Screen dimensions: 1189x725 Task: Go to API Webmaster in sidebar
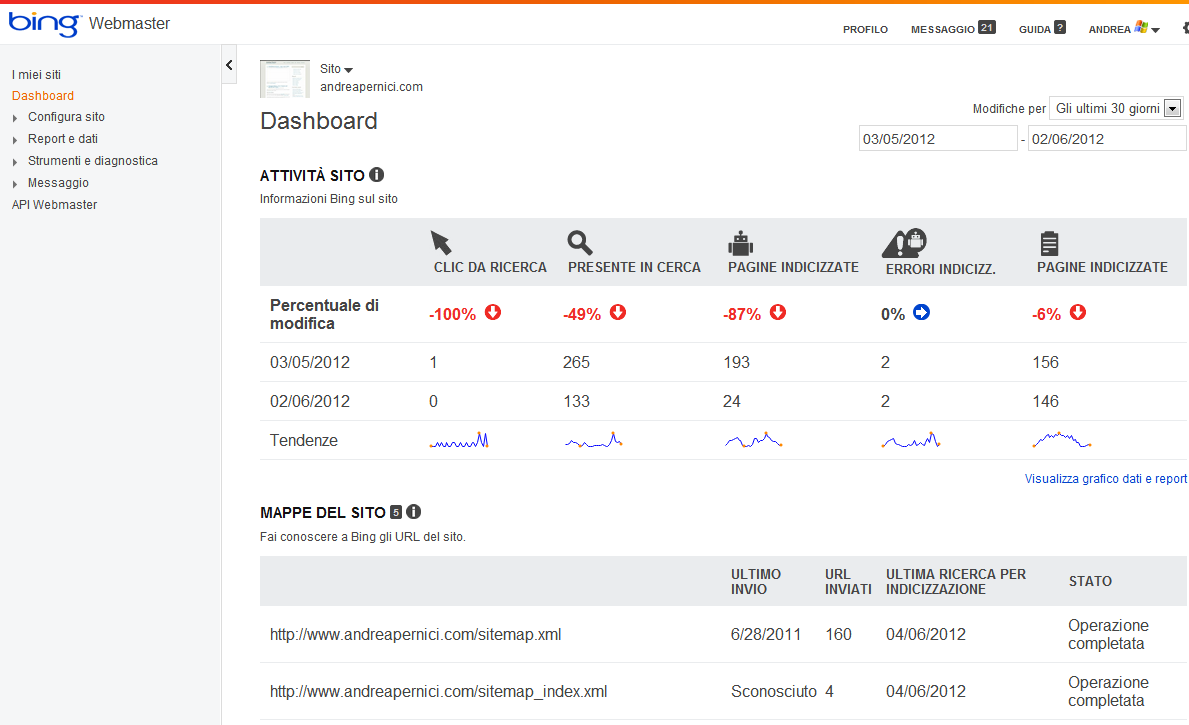[54, 205]
